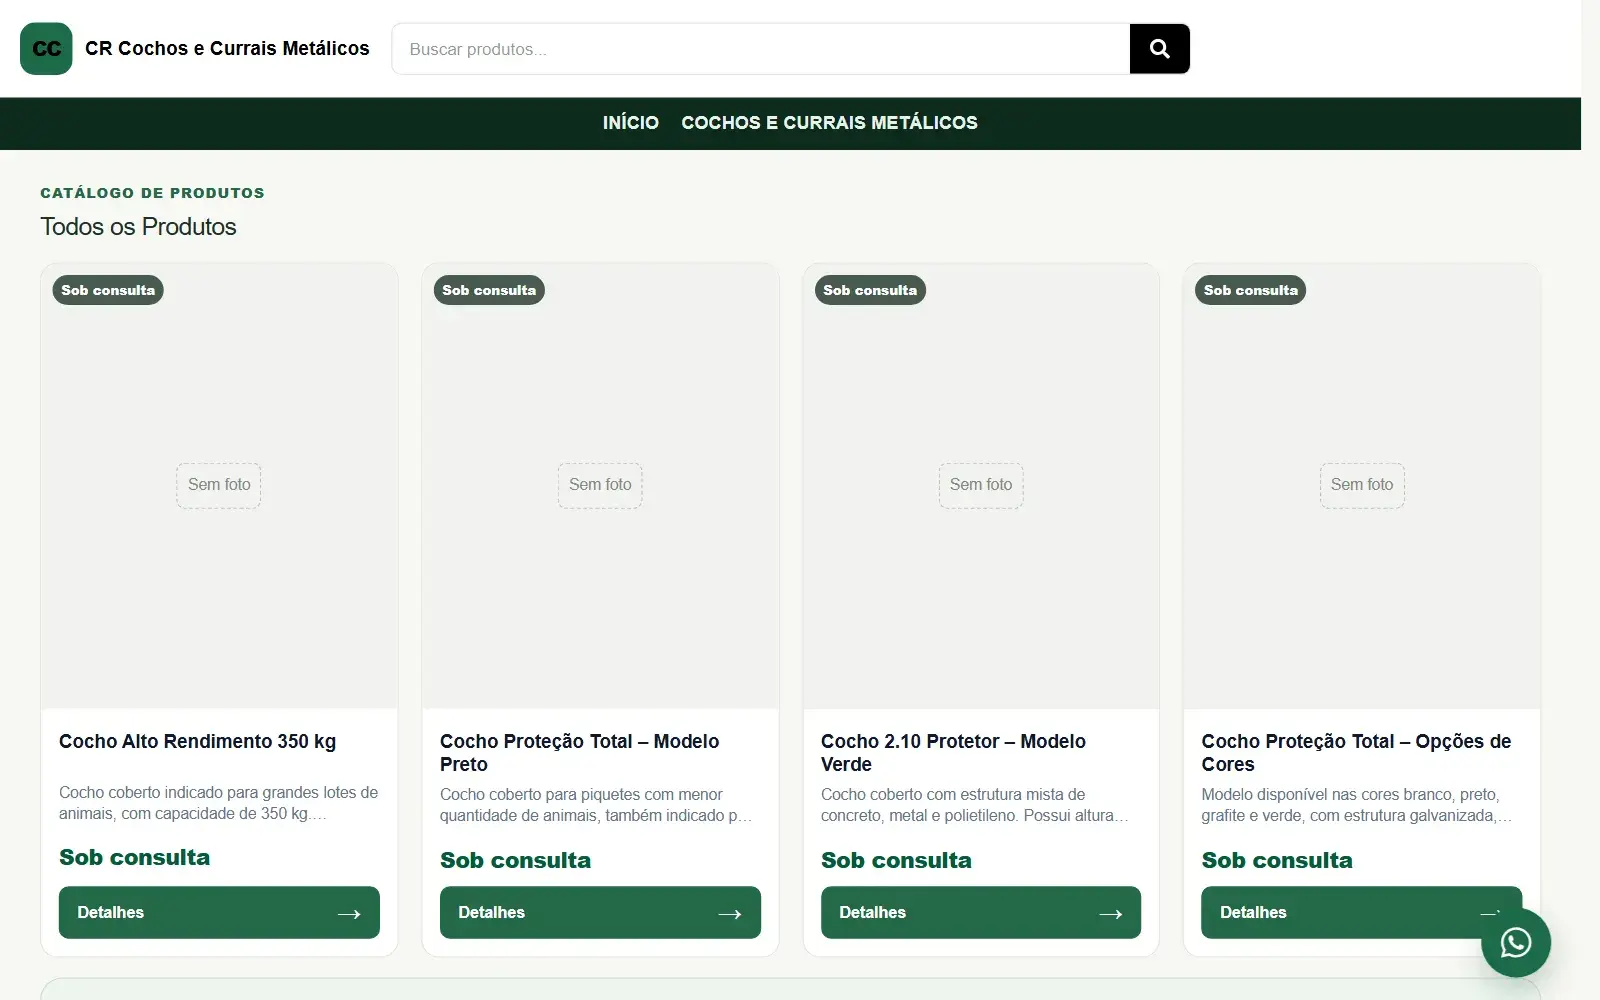Click the 'CATÁLOGO DE PRODUTOS' label
The height and width of the screenshot is (1000, 1600).
tap(153, 193)
